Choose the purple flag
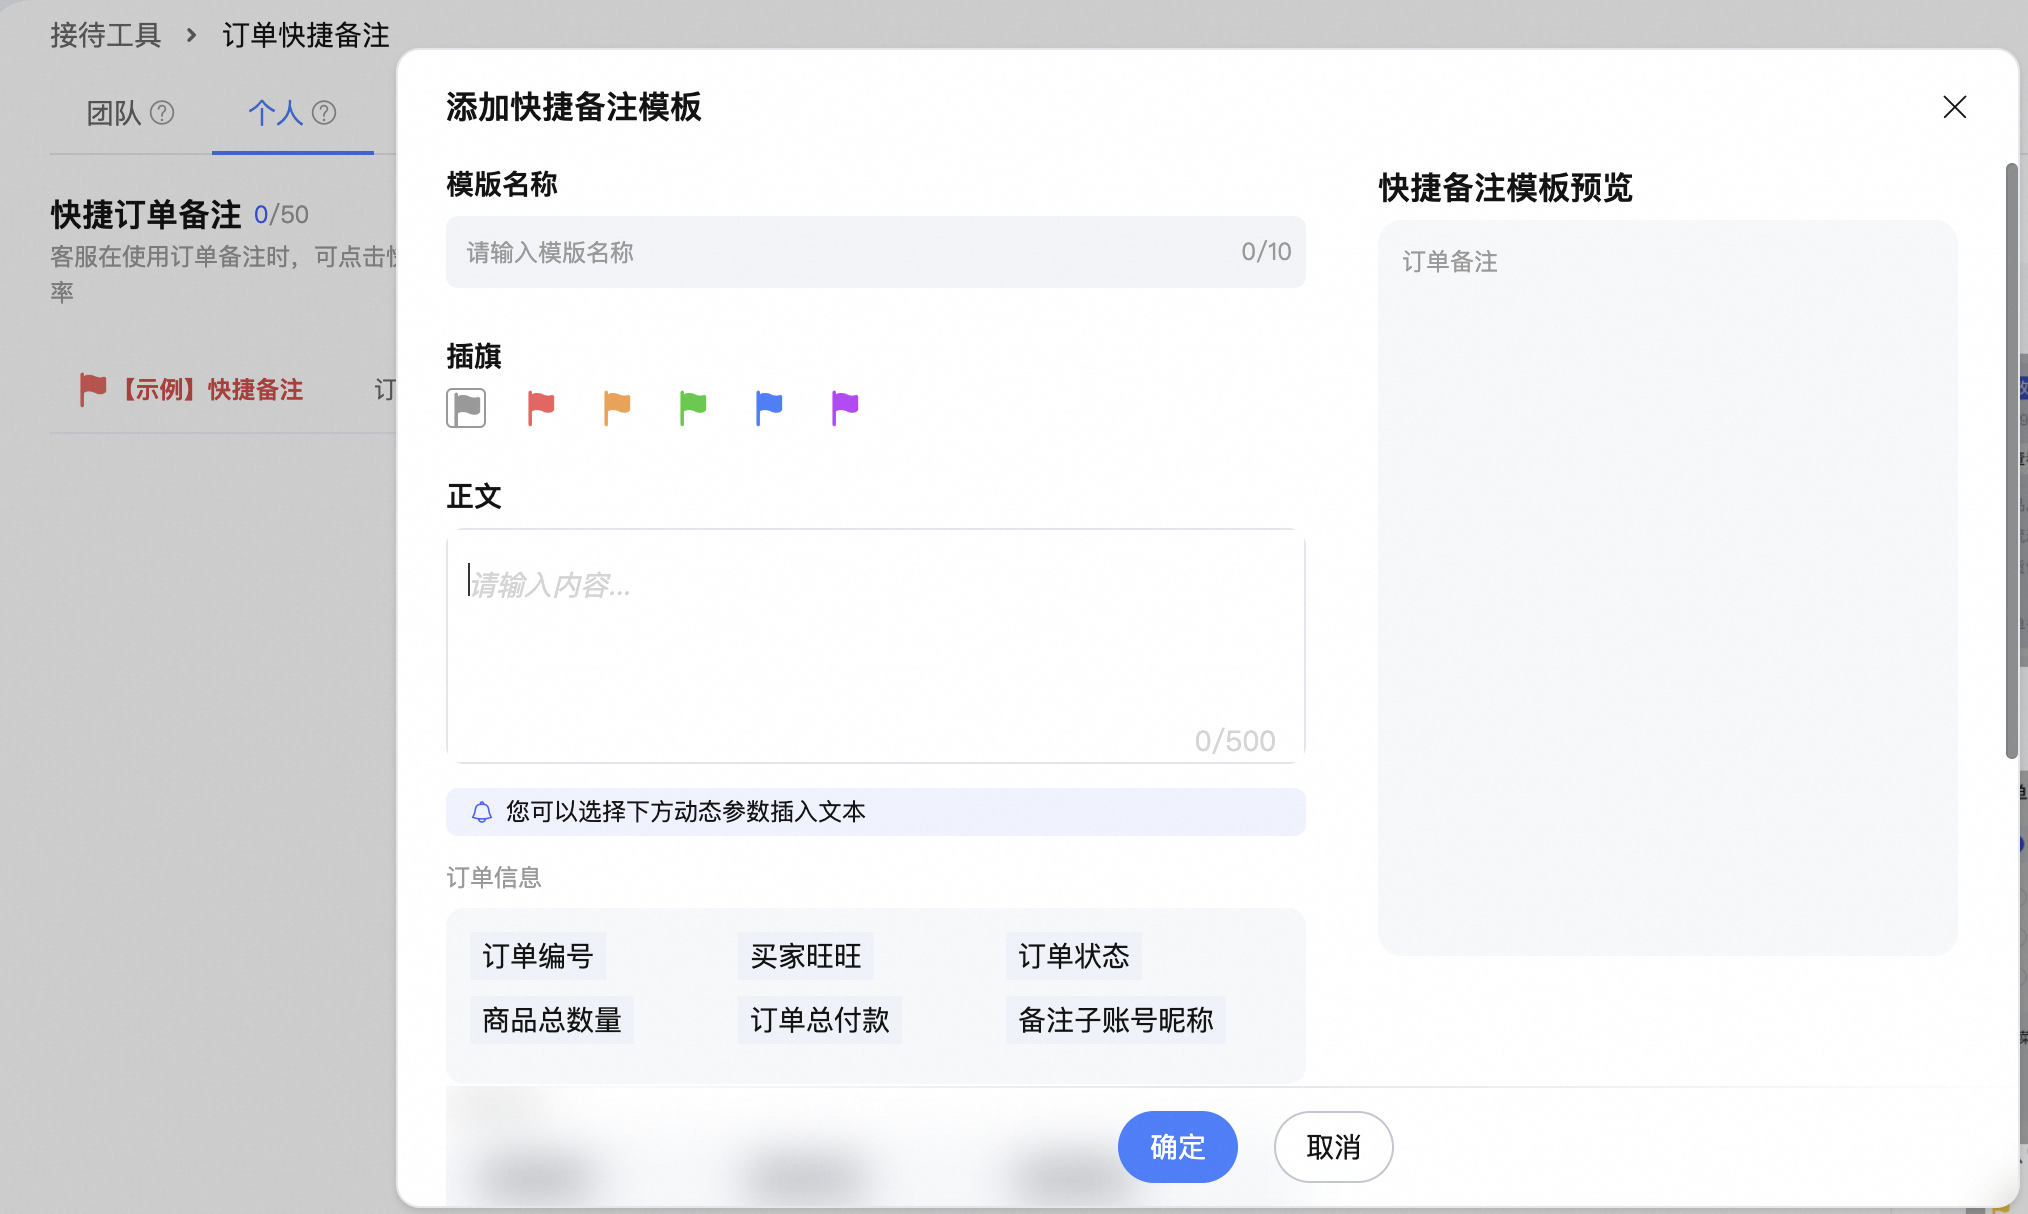This screenshot has width=2028, height=1214. tap(845, 408)
